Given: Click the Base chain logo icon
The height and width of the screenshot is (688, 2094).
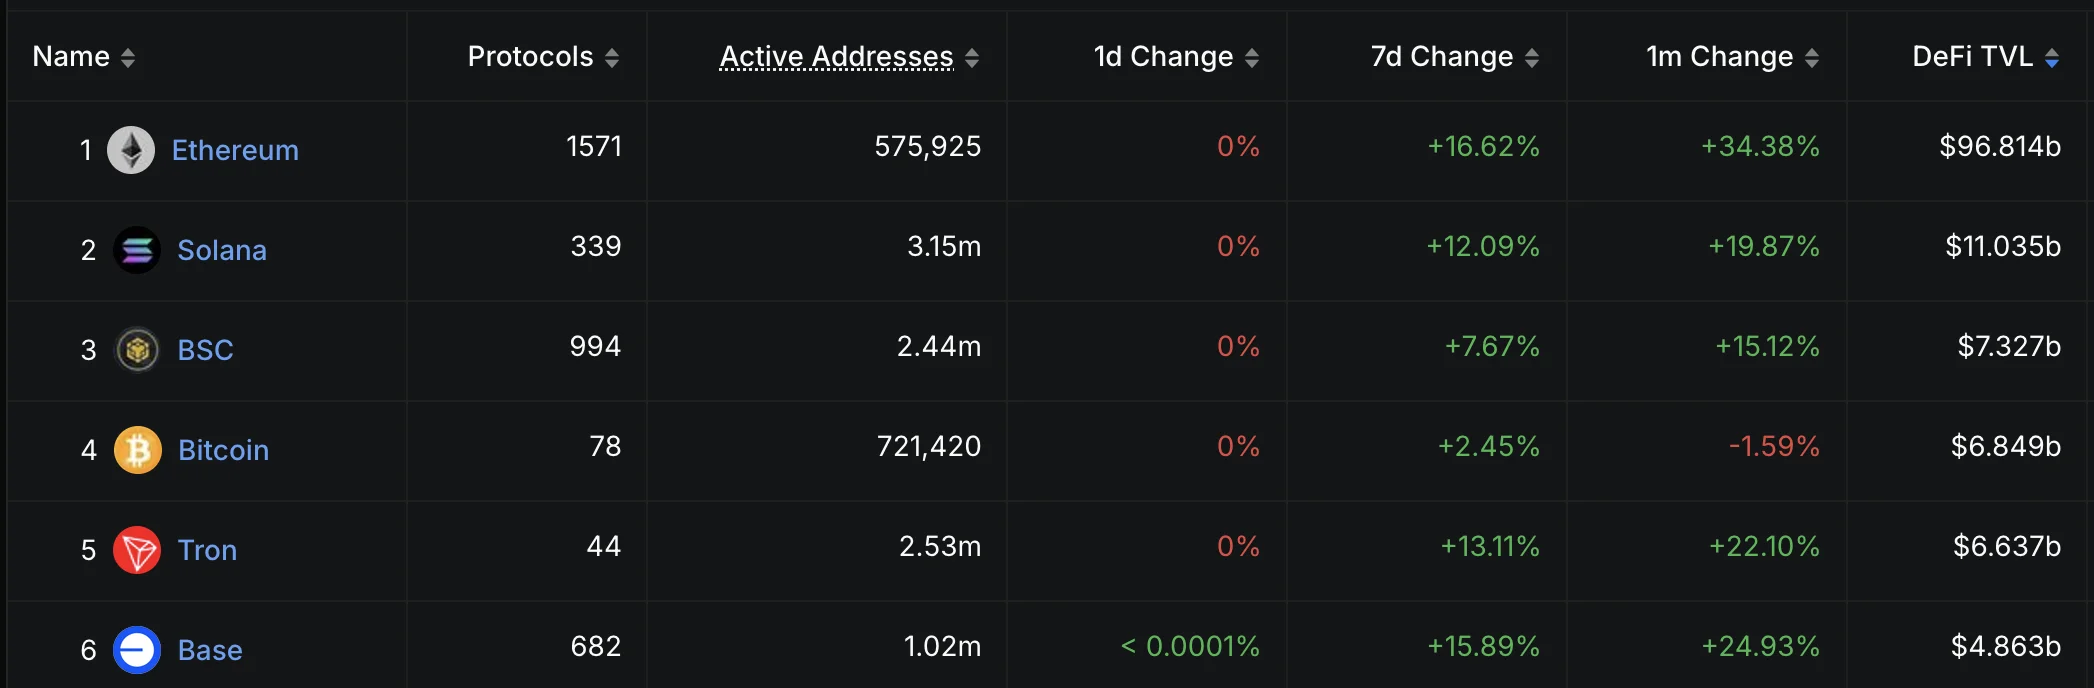Looking at the screenshot, I should point(137,650).
